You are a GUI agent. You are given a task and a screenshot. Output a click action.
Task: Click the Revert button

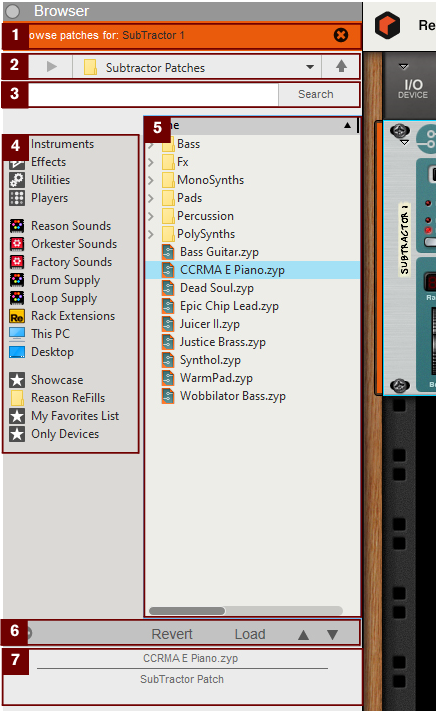pos(172,634)
